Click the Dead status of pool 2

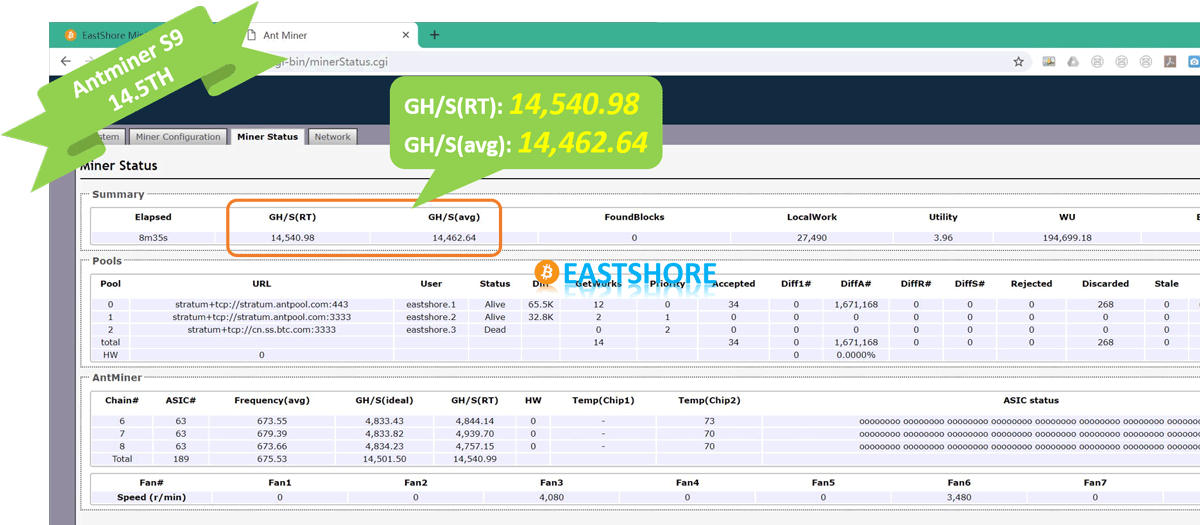(495, 330)
